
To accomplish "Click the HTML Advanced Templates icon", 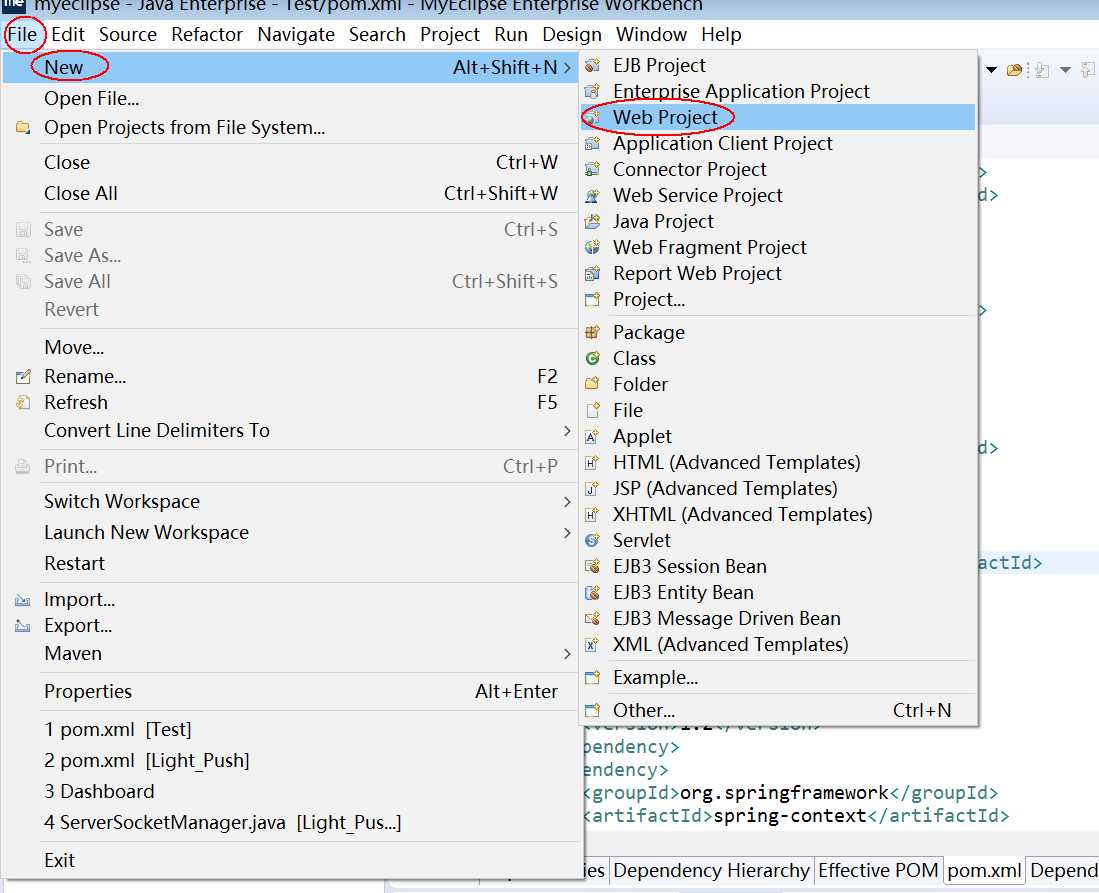I will coord(592,462).
